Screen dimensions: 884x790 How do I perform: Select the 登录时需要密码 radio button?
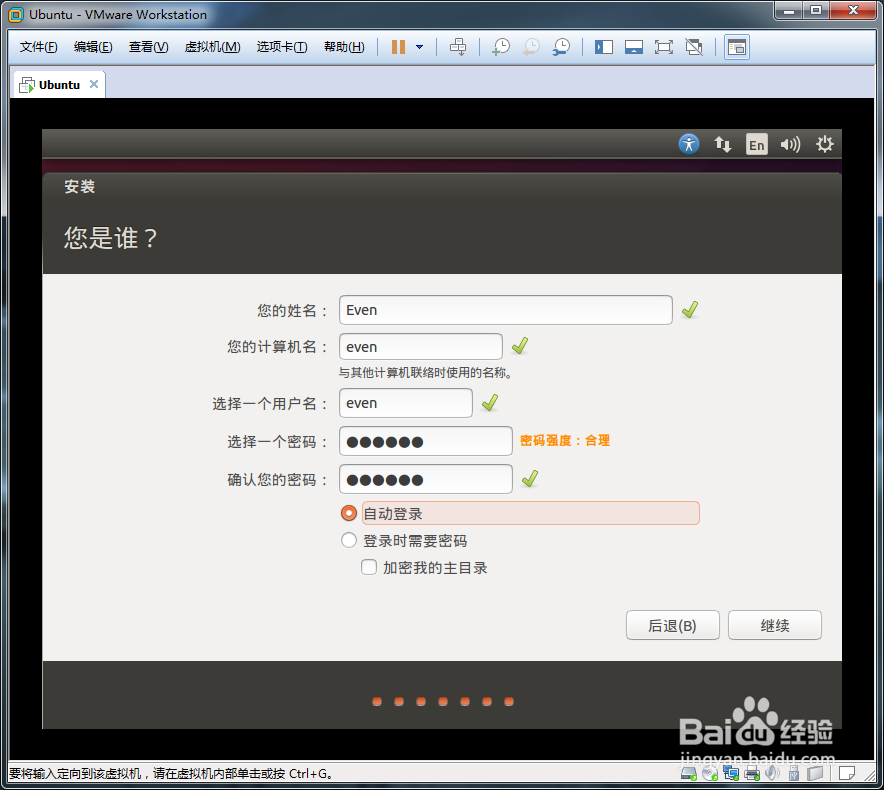point(349,540)
